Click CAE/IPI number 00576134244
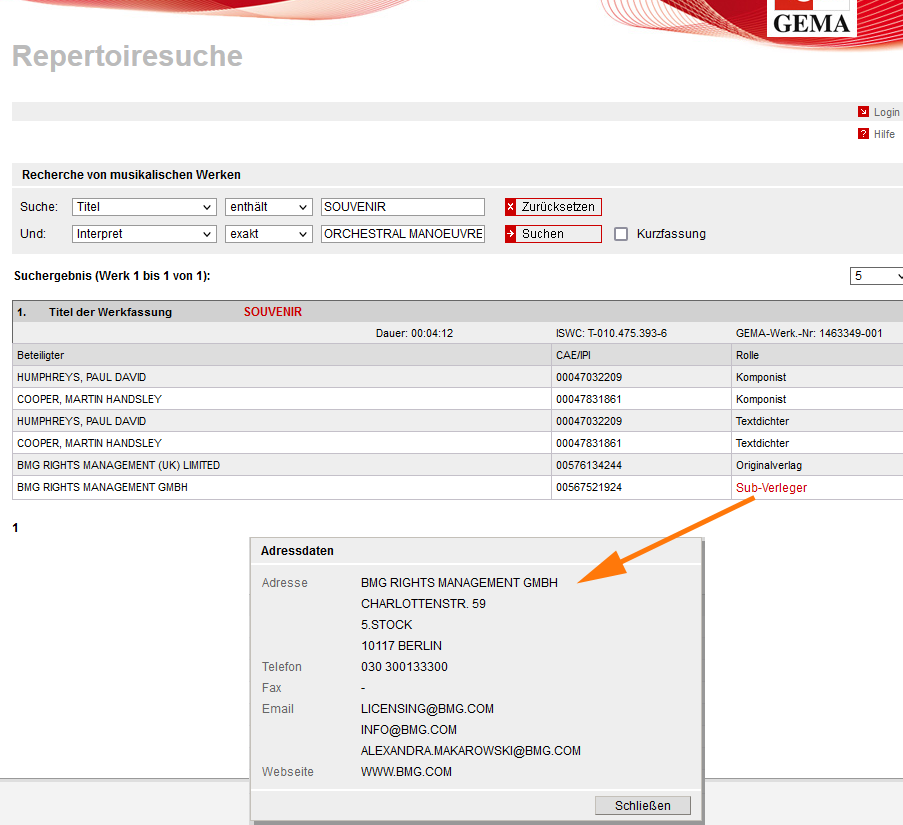Image resolution: width=903 pixels, height=825 pixels. pos(589,465)
